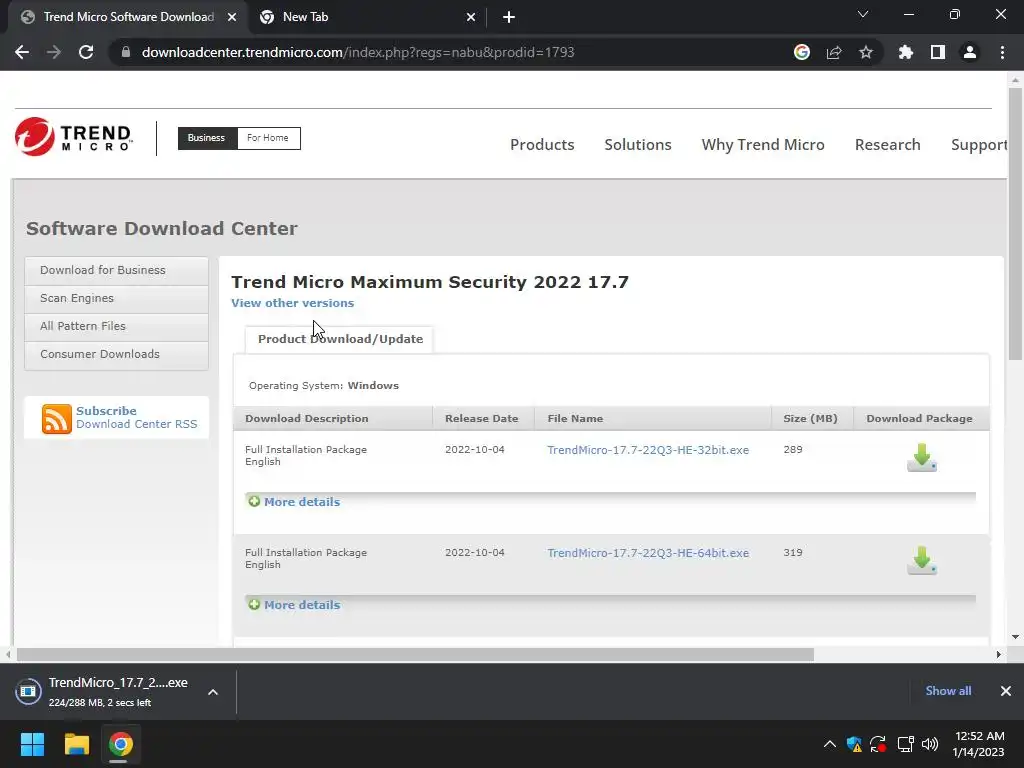Click the orange RSS feed icon
This screenshot has width=1024, height=768.
point(56,419)
